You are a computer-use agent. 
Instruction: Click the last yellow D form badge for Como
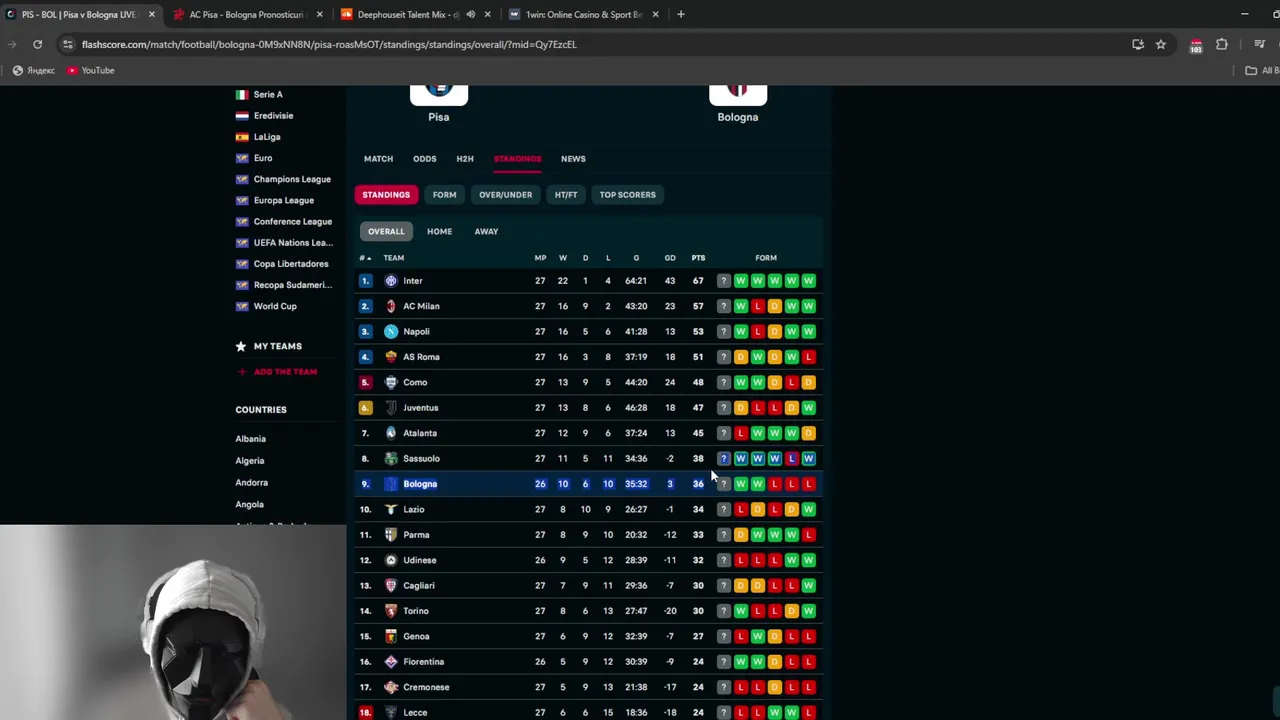pyautogui.click(x=808, y=382)
